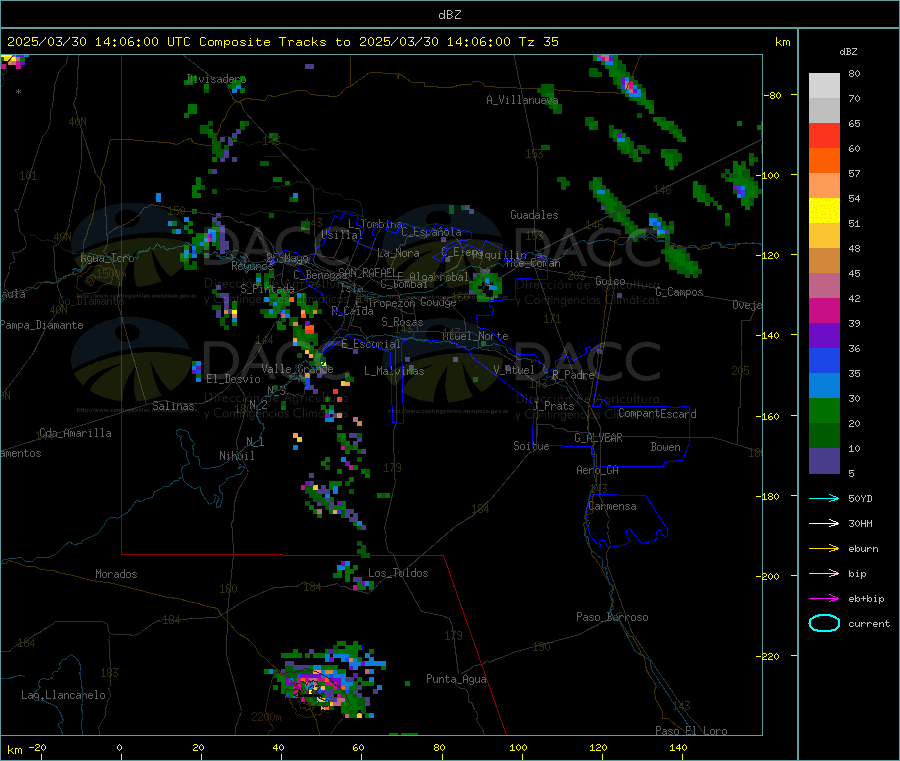
Task: Click the cyan current ellipse icon
Action: pyautogui.click(x=824, y=623)
